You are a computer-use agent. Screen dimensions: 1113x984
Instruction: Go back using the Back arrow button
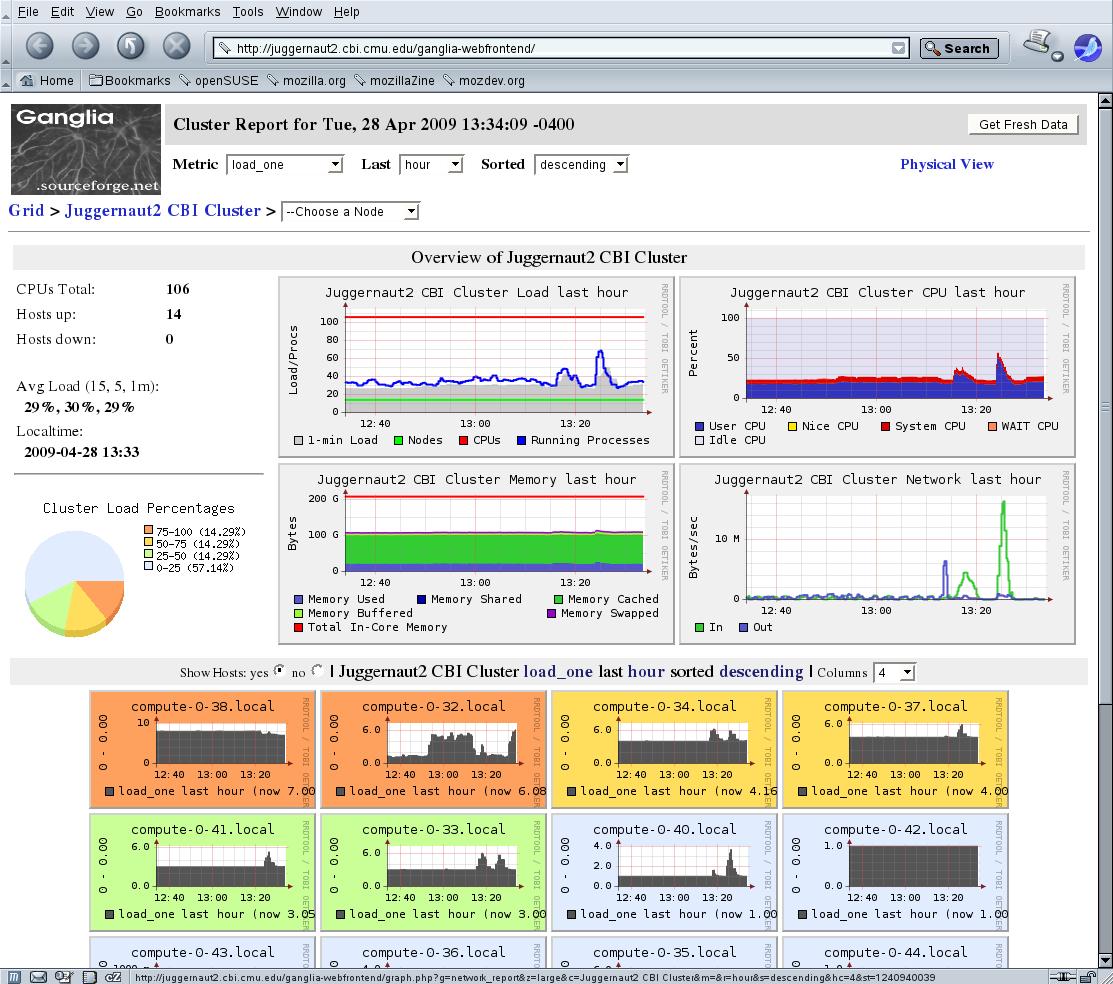tap(40, 46)
